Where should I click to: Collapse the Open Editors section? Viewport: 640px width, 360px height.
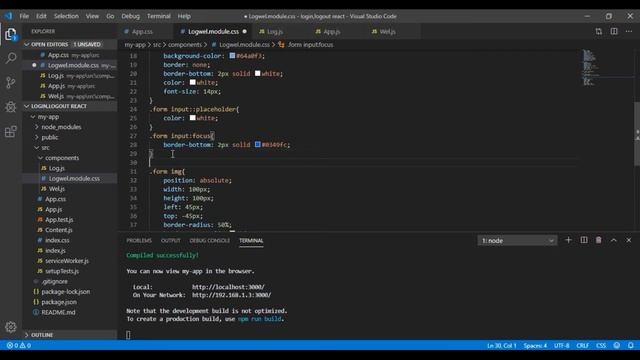27,44
